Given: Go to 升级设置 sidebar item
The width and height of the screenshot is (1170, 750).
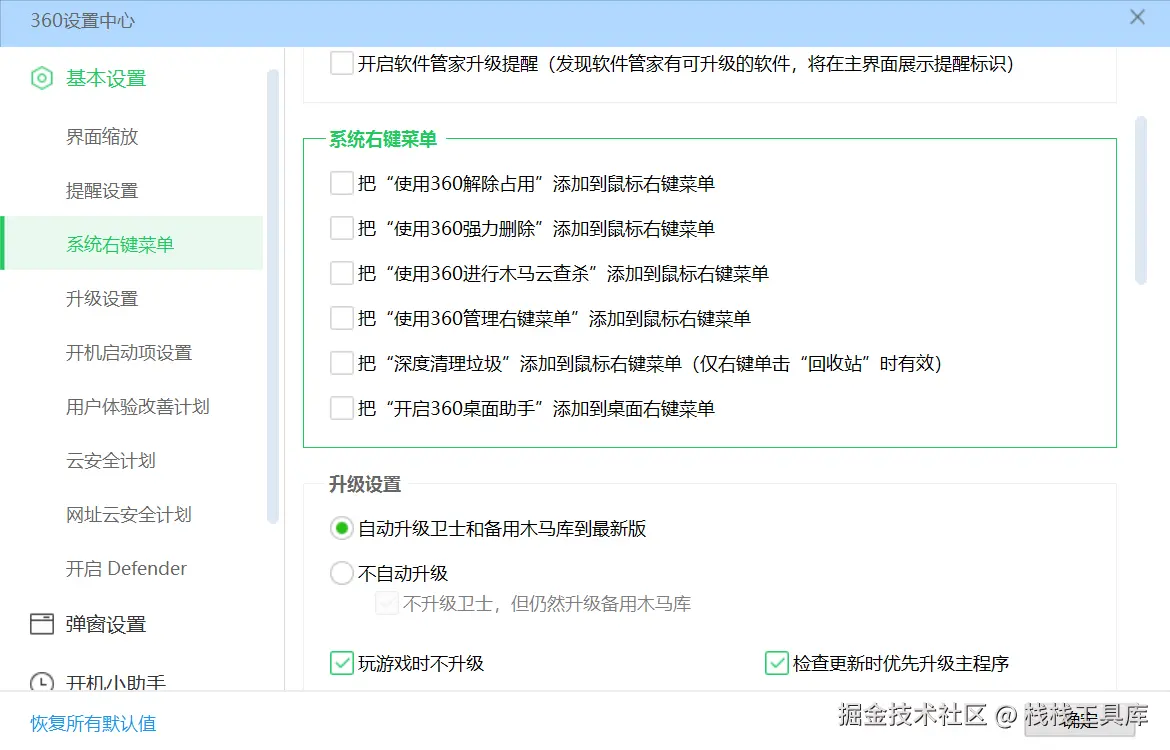Looking at the screenshot, I should pyautogui.click(x=102, y=299).
